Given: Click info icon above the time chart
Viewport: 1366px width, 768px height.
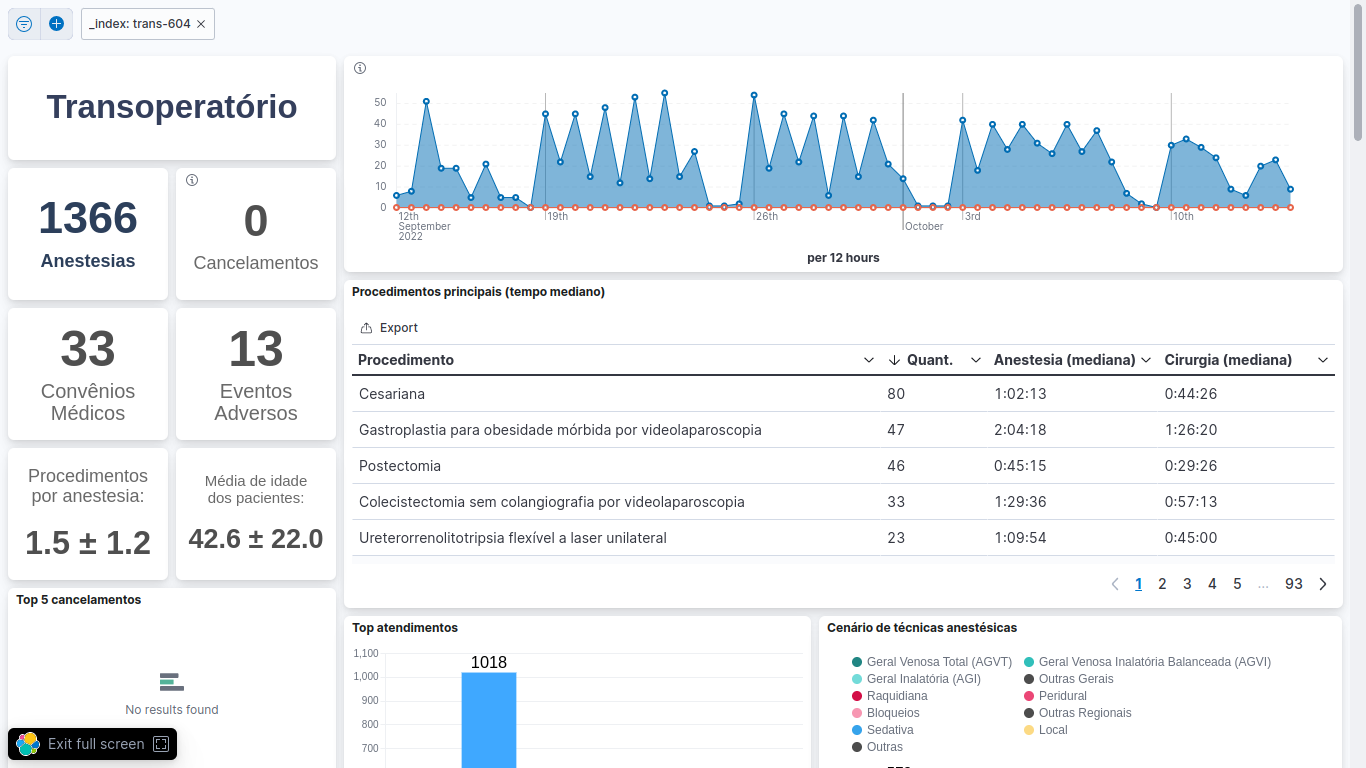Looking at the screenshot, I should click(360, 68).
